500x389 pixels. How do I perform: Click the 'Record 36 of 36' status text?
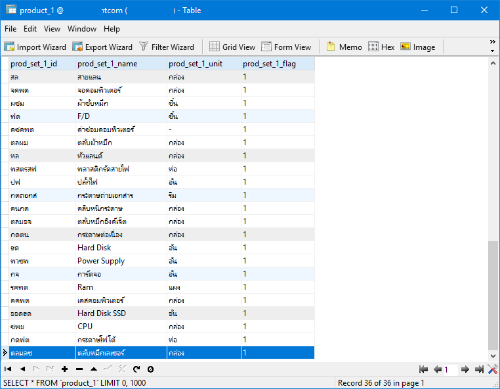[381, 383]
